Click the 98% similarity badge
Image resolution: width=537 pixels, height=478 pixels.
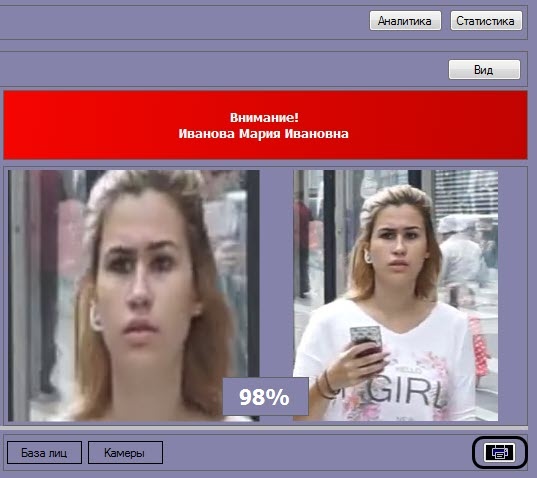pos(265,397)
